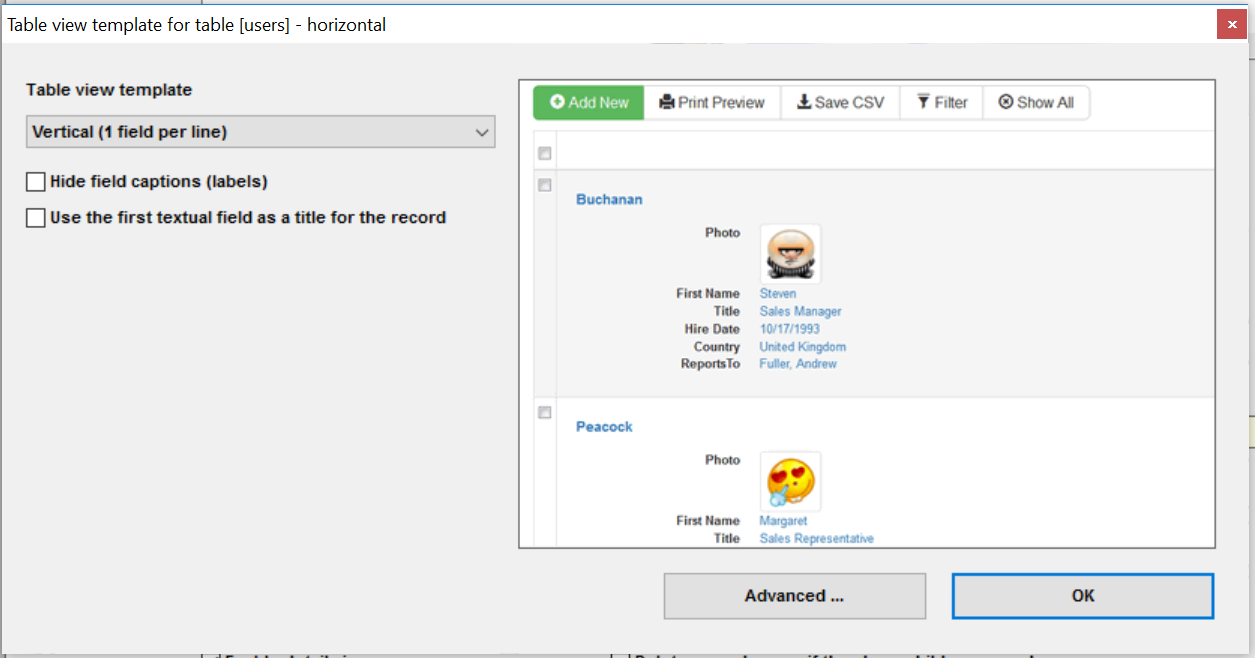Tick the checkbox beside the Buchanan record

(544, 185)
